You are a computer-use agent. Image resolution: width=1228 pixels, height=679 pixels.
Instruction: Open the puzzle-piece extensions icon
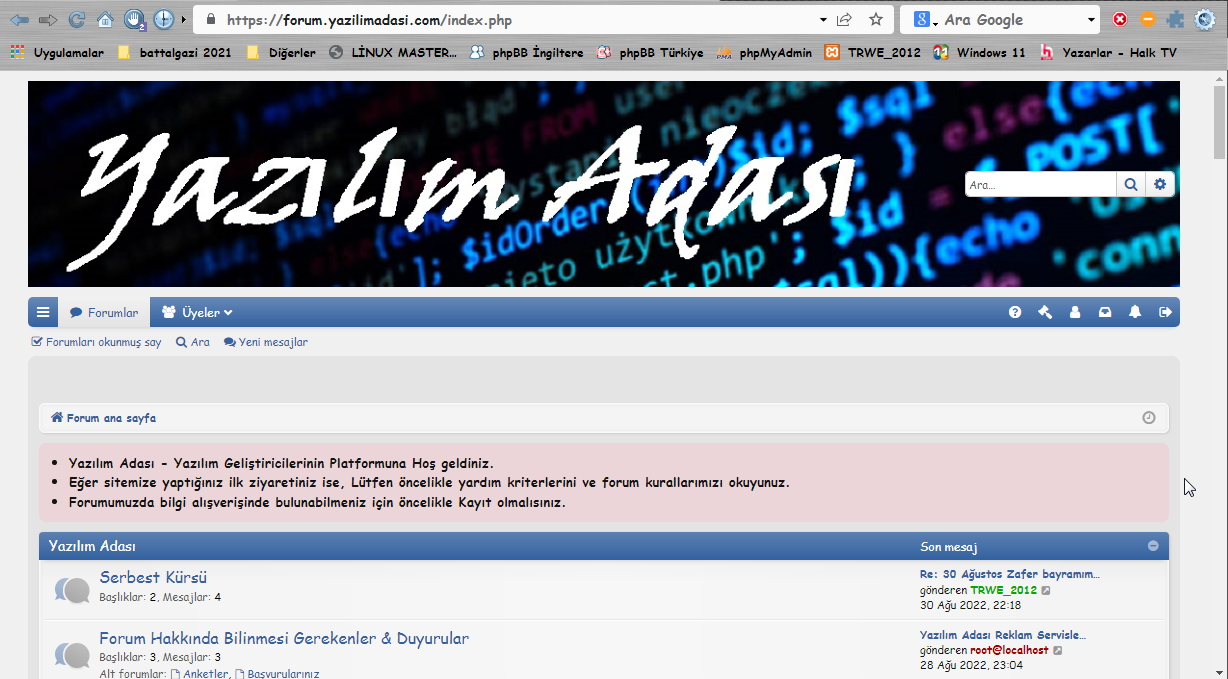pyautogui.click(x=1176, y=19)
